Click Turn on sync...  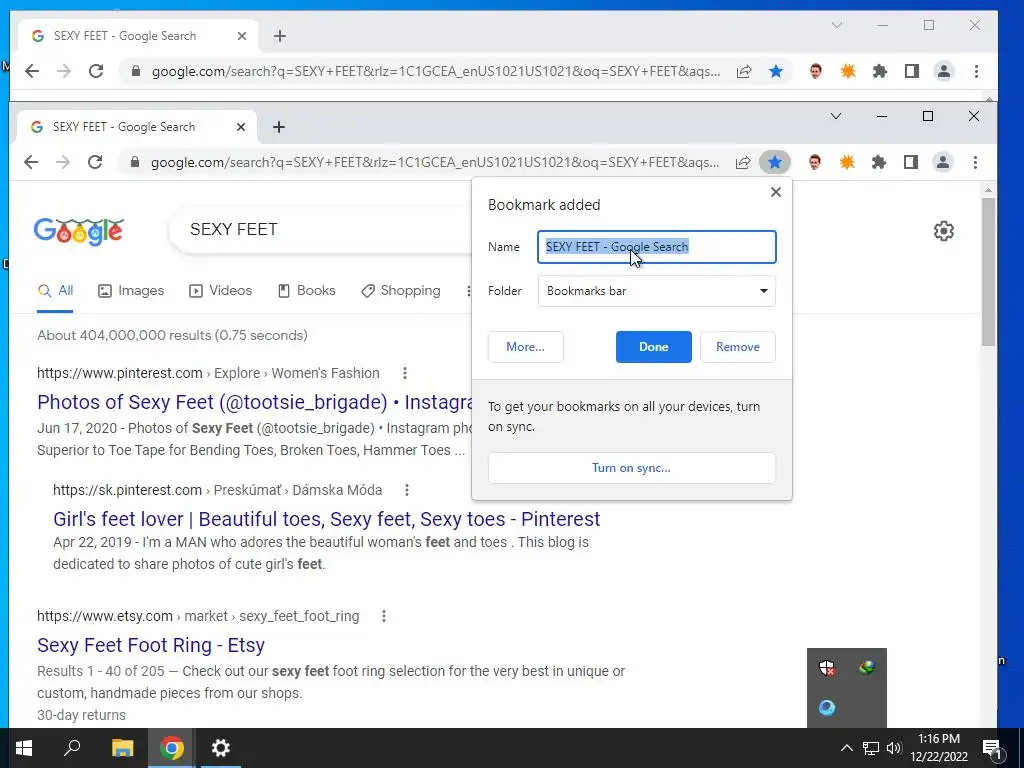(632, 468)
